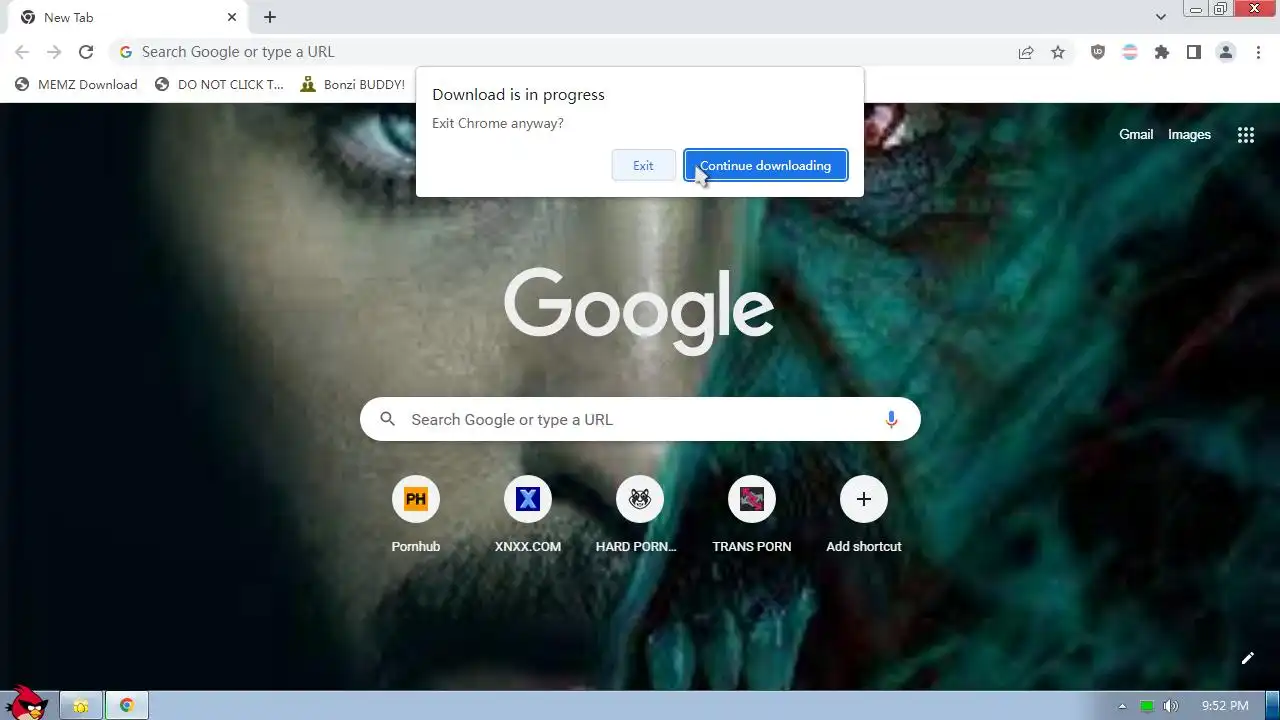Close the New Tab tab
Viewport: 1280px width, 720px height.
232,17
